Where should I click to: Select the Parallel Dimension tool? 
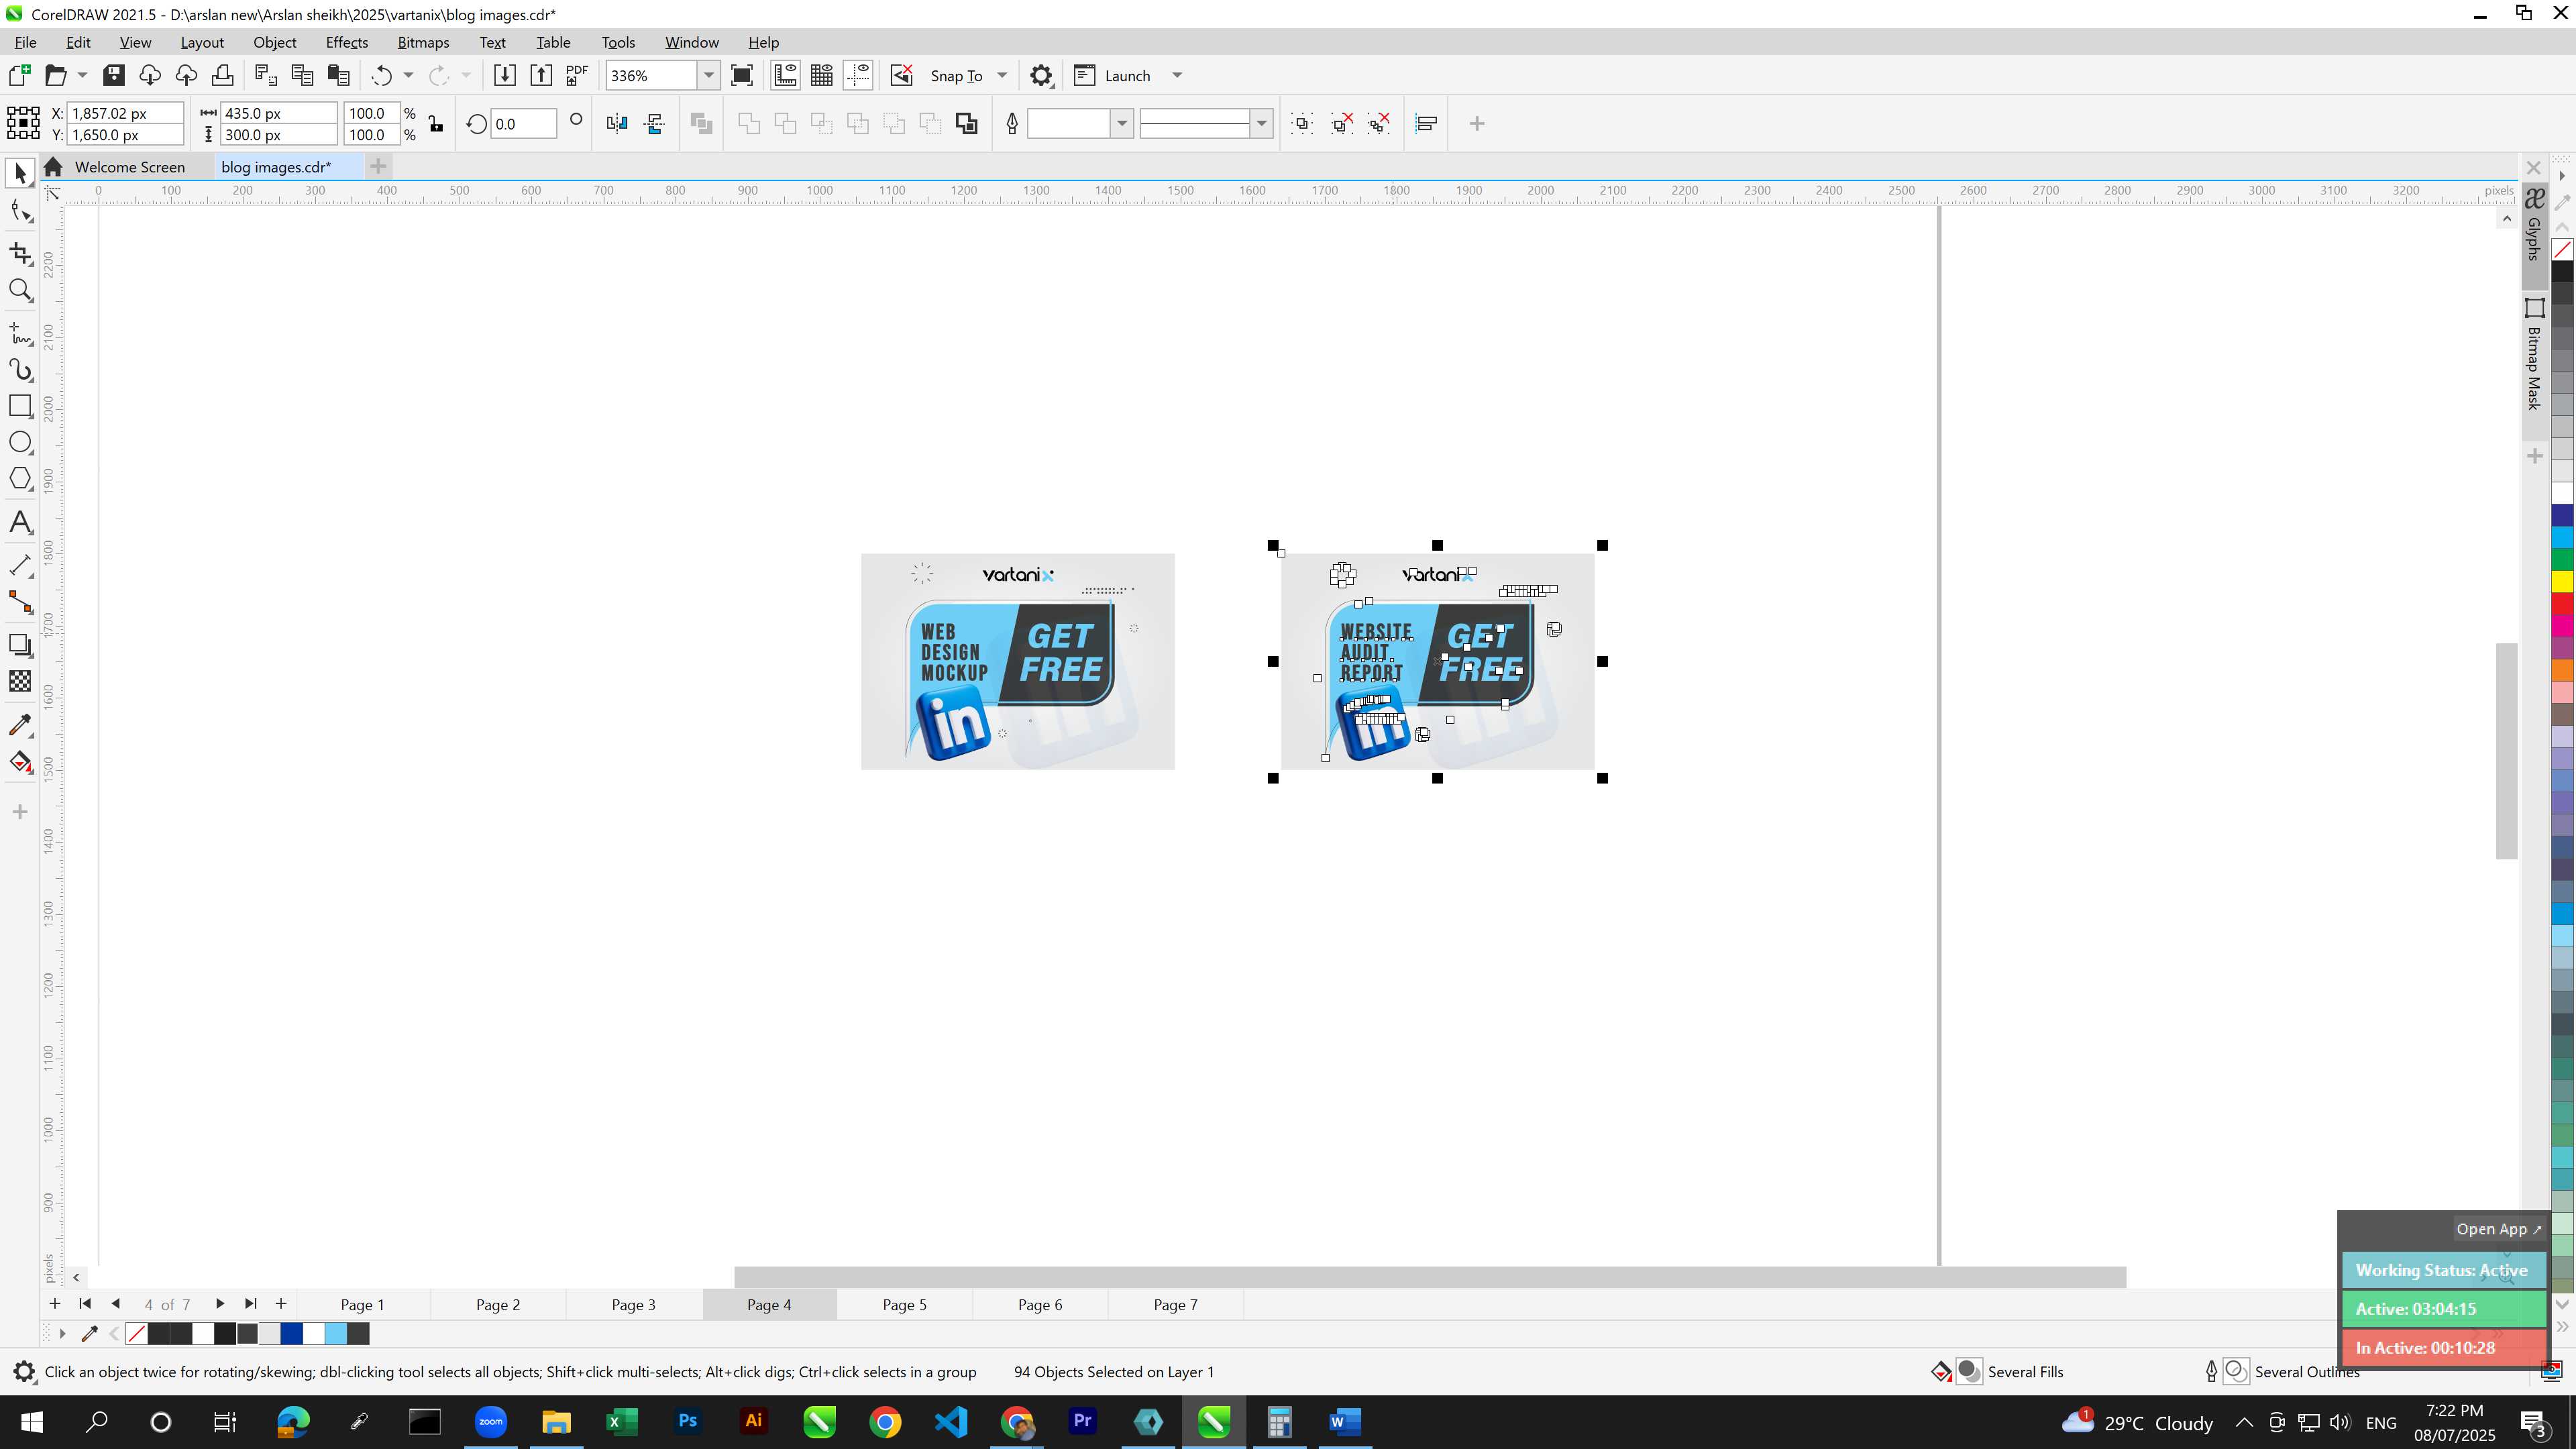tap(20, 565)
